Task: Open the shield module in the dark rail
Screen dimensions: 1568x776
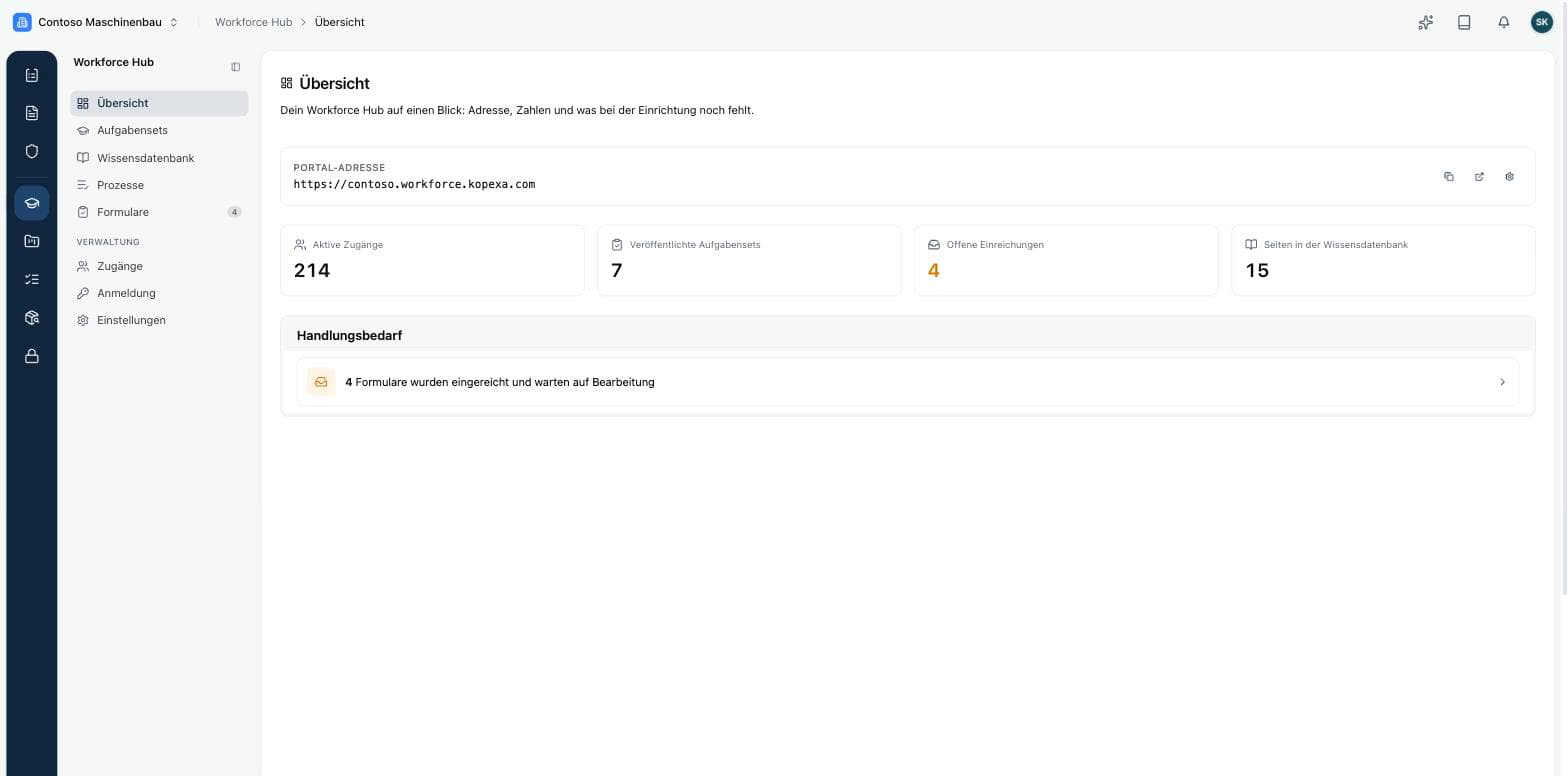Action: (x=32, y=151)
